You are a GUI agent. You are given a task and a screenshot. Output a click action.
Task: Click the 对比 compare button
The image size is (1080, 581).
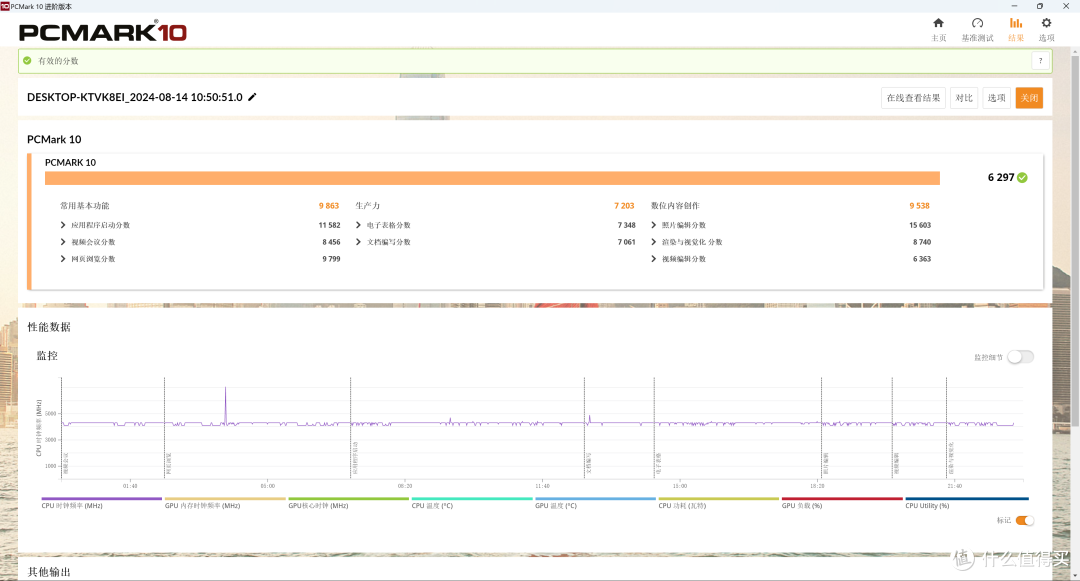click(x=964, y=98)
